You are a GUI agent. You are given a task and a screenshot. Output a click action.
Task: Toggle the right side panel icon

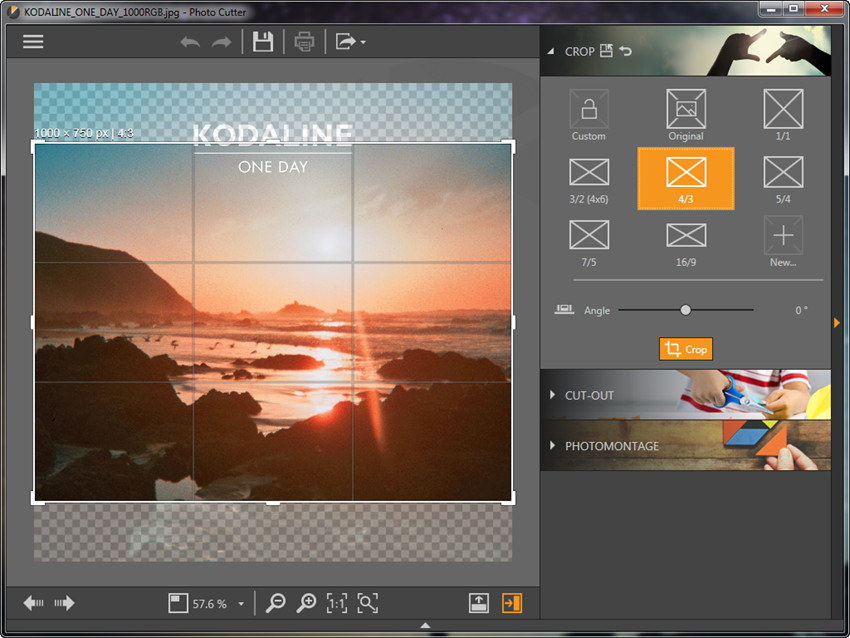tap(512, 603)
